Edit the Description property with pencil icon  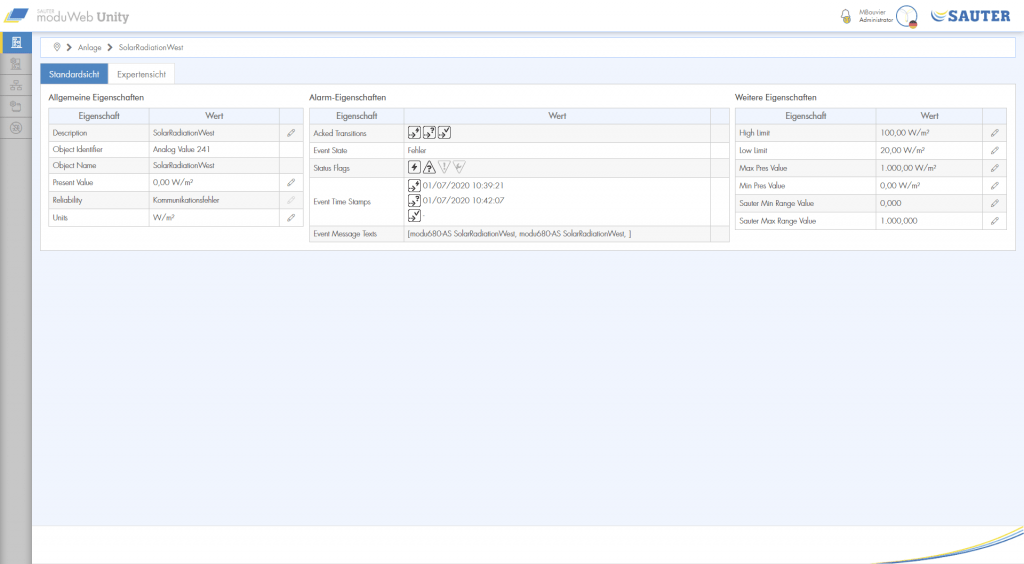tap(291, 133)
